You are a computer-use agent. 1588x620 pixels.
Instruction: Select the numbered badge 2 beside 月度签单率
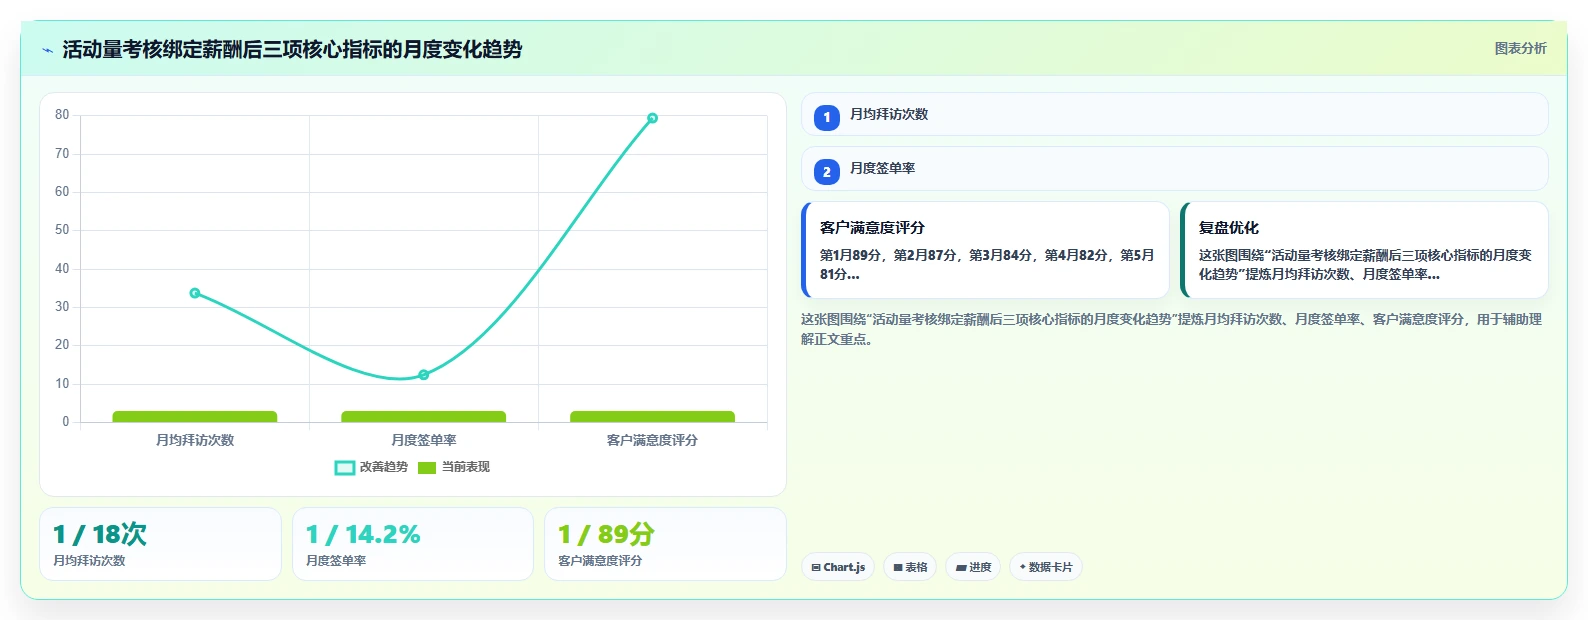827,172
